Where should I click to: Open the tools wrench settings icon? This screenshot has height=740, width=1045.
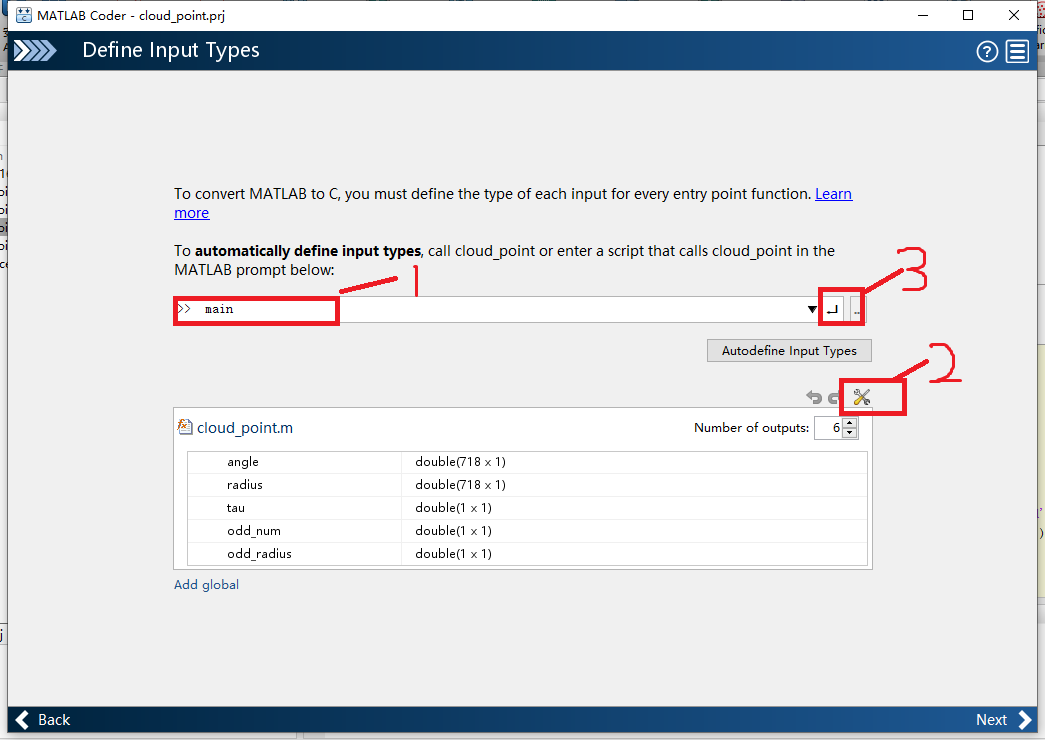(x=862, y=397)
